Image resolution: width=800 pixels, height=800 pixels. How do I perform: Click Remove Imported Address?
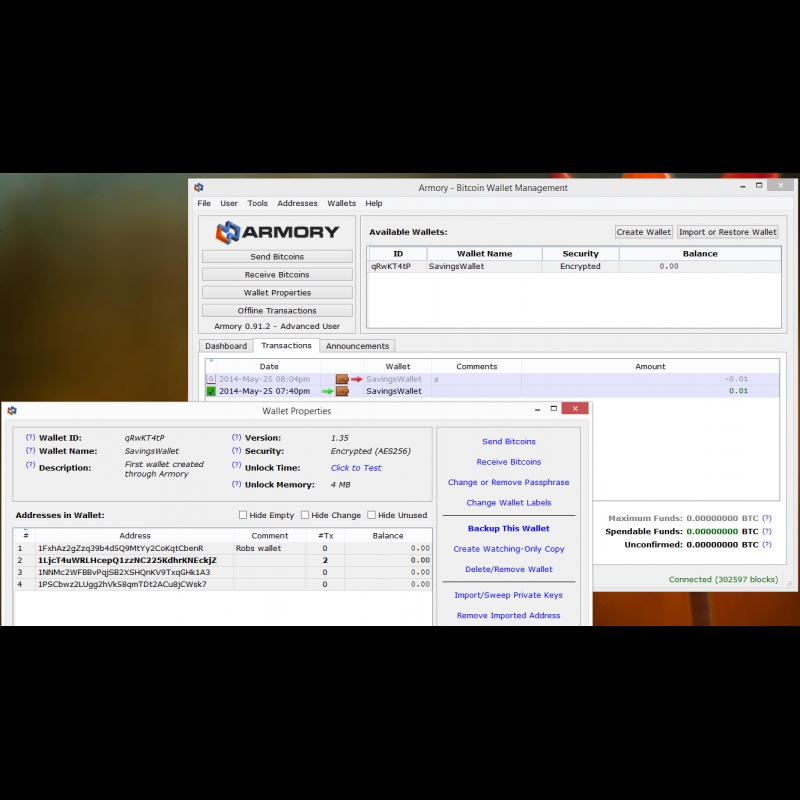[509, 615]
